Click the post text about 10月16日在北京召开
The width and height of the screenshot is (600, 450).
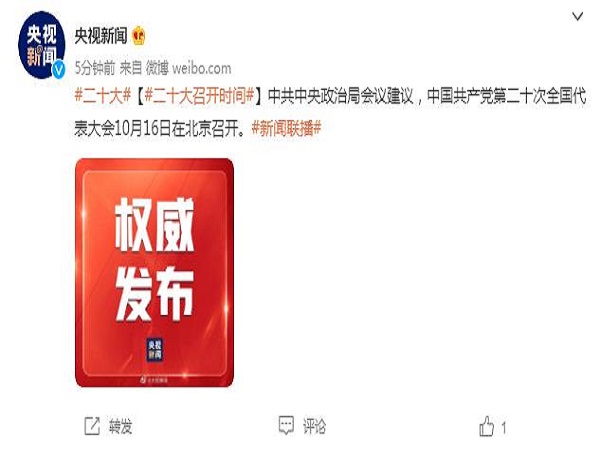160,129
